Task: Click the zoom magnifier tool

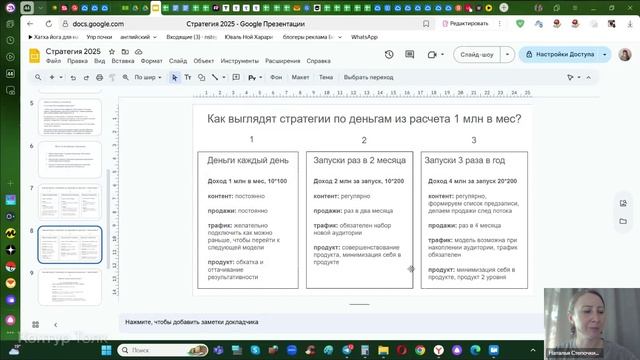Action: coord(126,77)
